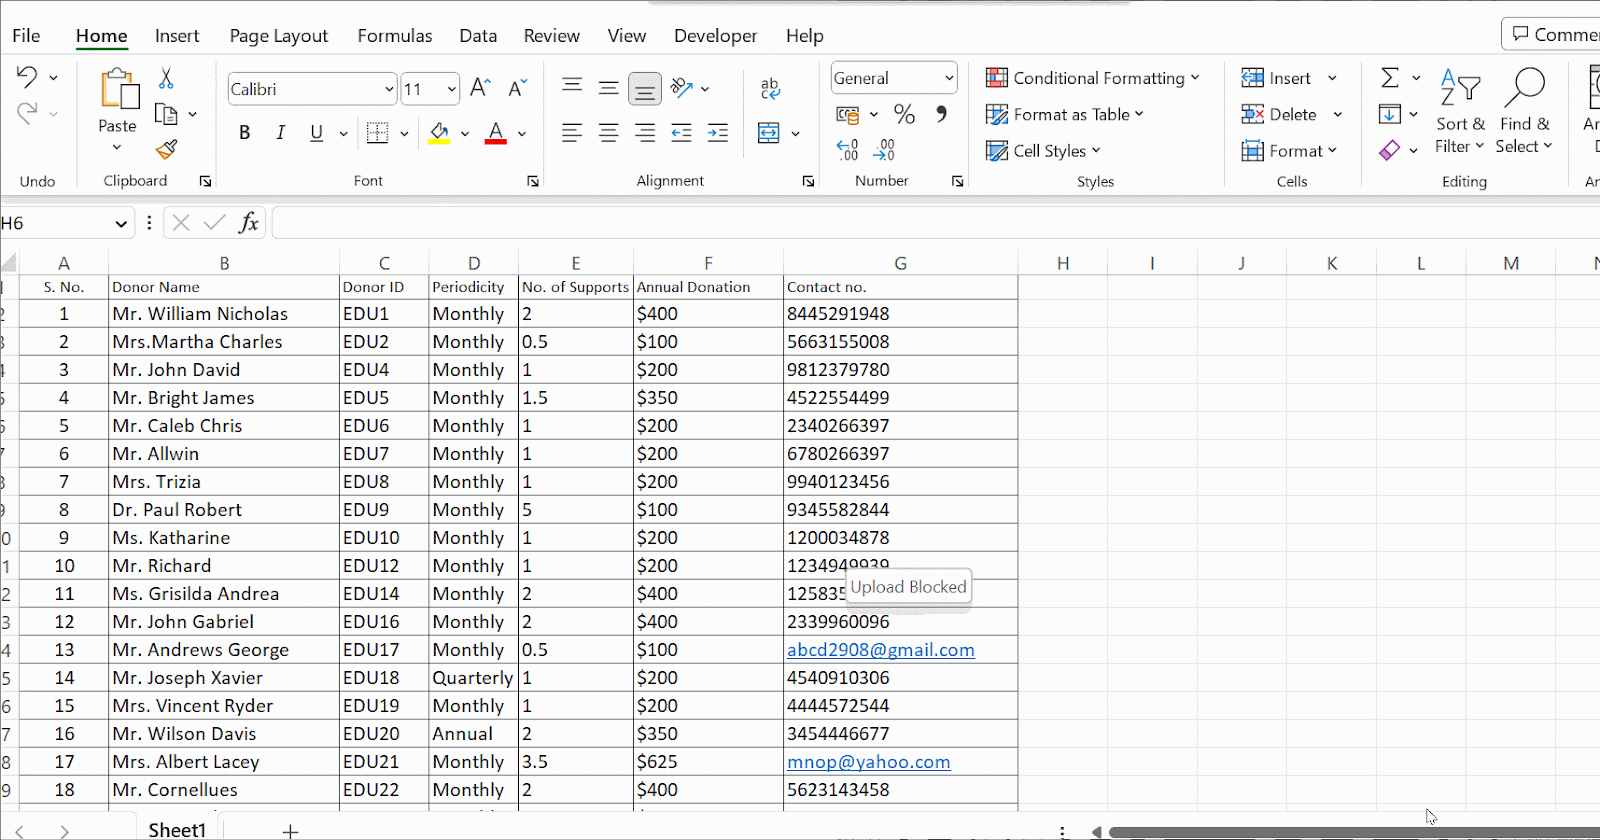Open the Page Layout tab
The width and height of the screenshot is (1600, 840).
click(x=278, y=36)
